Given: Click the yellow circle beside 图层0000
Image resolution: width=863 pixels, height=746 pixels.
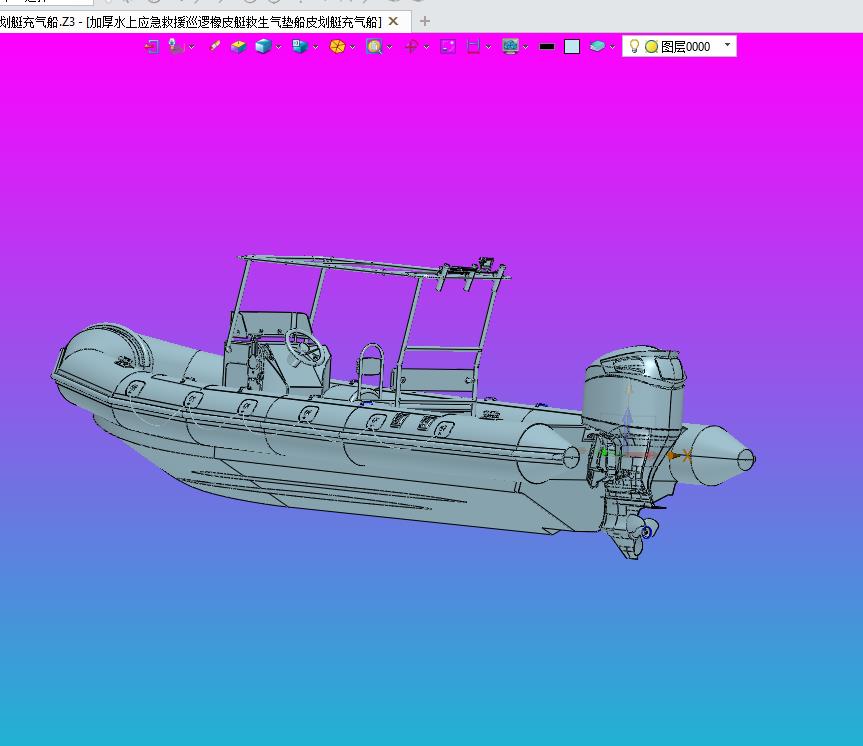Looking at the screenshot, I should (651, 47).
